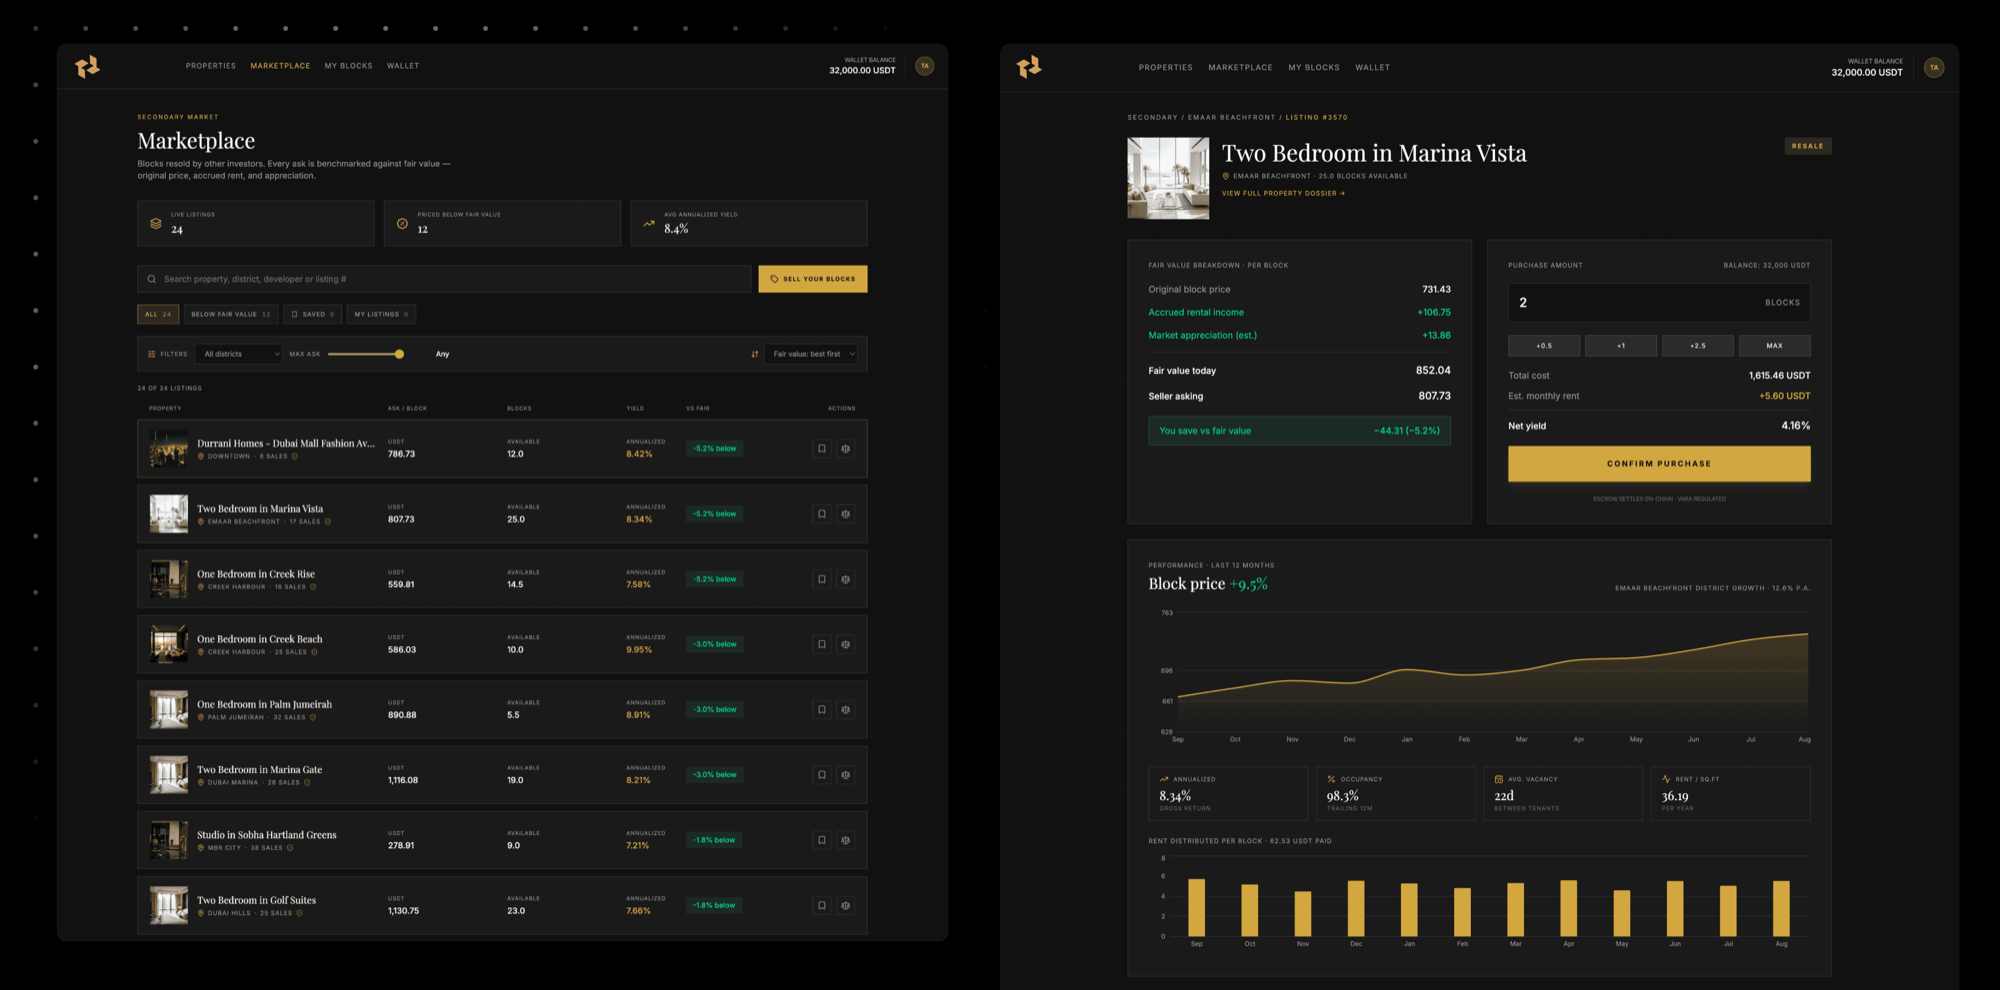Click the -1.8% below badge for Golf Suites
This screenshot has height=990, width=2000.
(714, 906)
